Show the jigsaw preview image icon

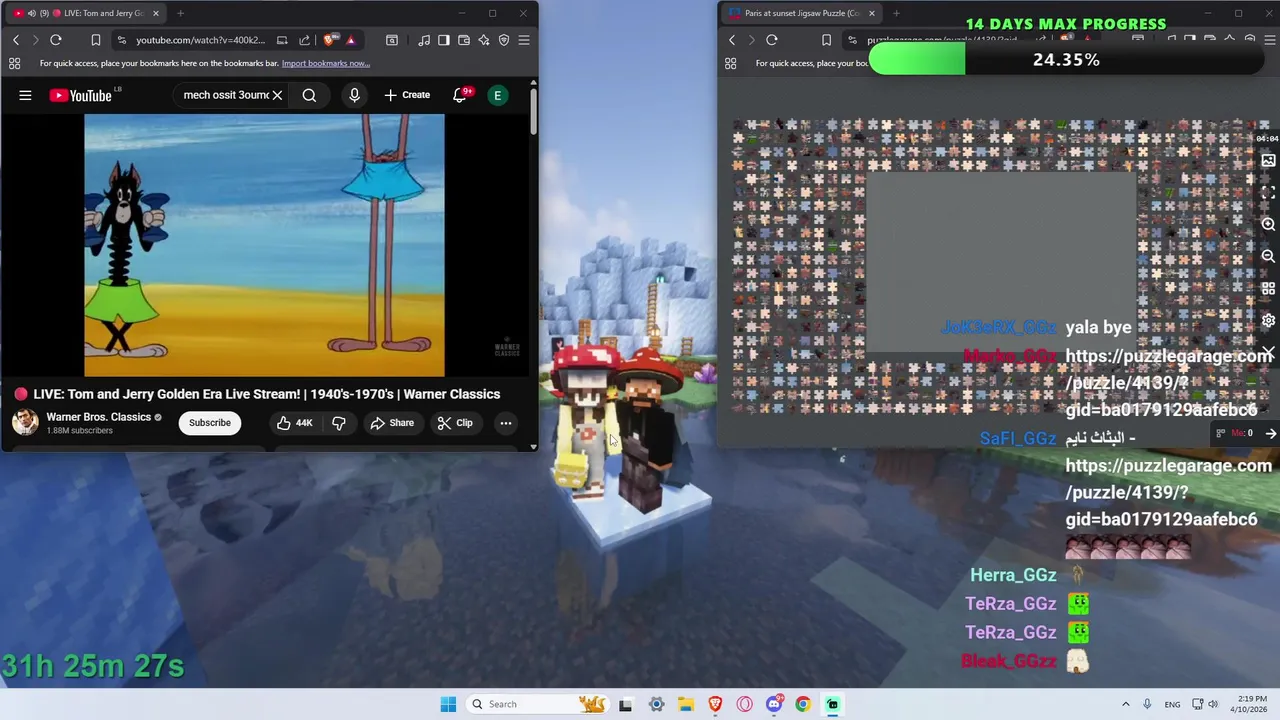click(x=1268, y=160)
